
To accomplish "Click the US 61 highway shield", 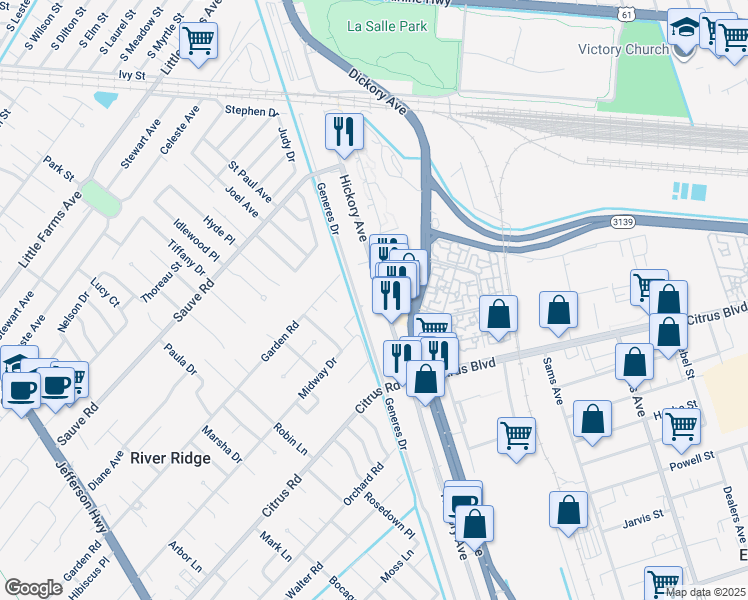I will coord(626,15).
